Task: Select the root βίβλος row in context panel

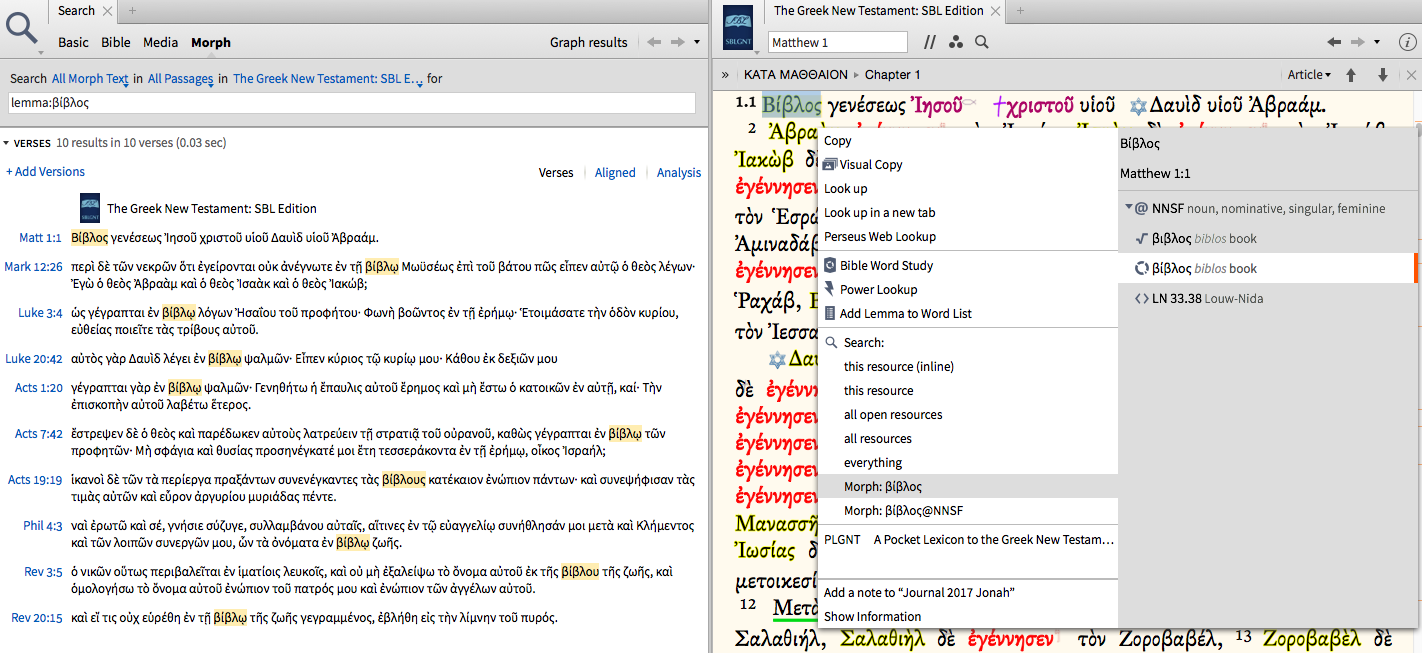Action: pos(1268,239)
